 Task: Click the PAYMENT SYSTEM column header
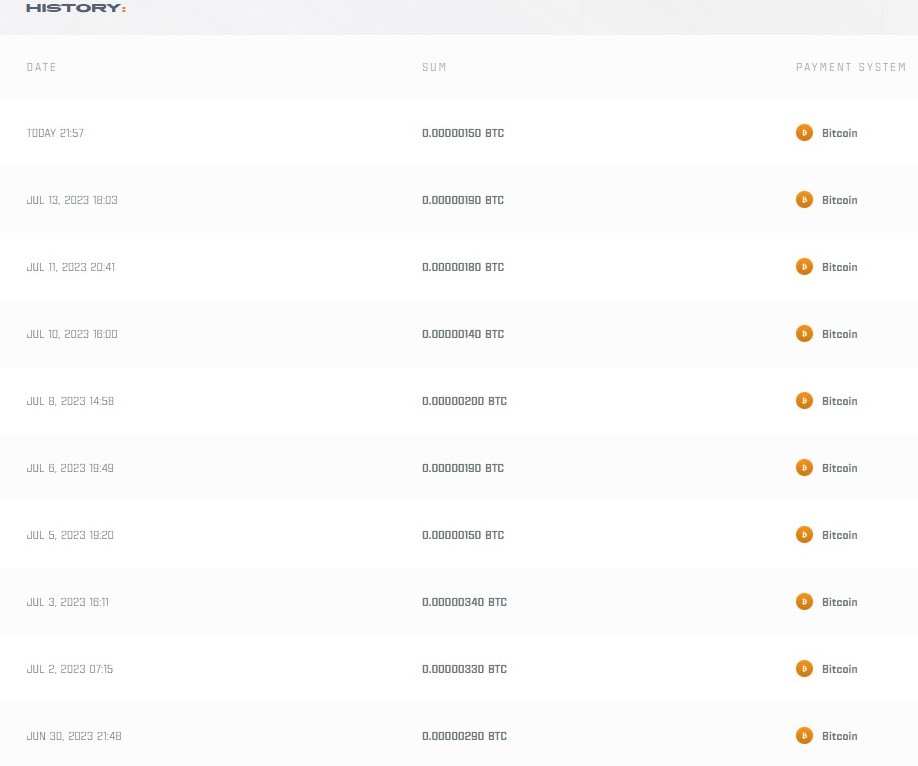[851, 67]
